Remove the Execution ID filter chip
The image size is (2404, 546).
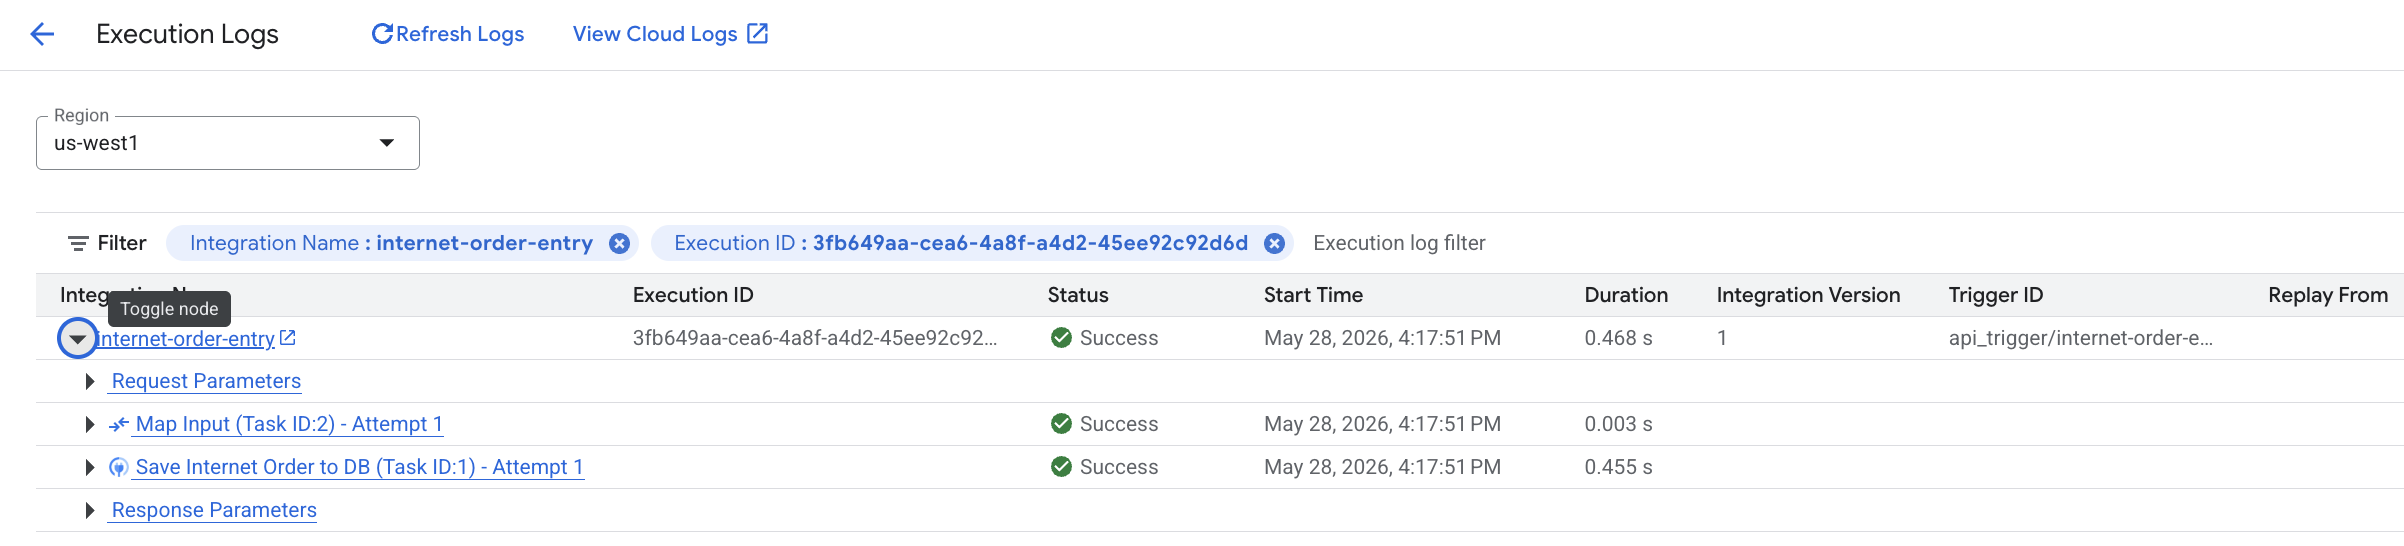pyautogui.click(x=1274, y=243)
